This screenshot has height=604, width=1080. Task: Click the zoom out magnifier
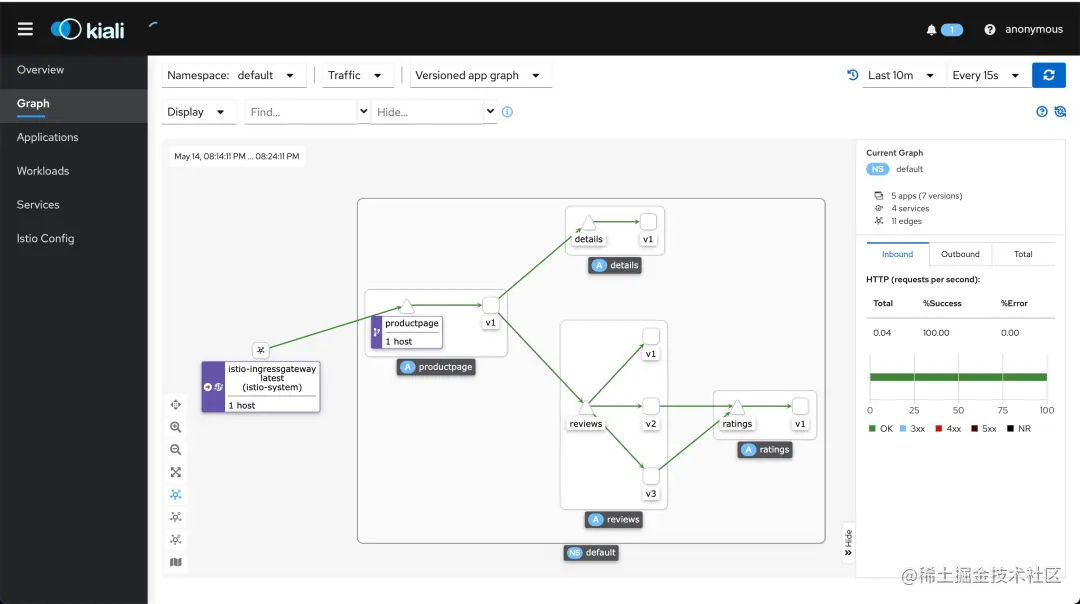tap(176, 450)
